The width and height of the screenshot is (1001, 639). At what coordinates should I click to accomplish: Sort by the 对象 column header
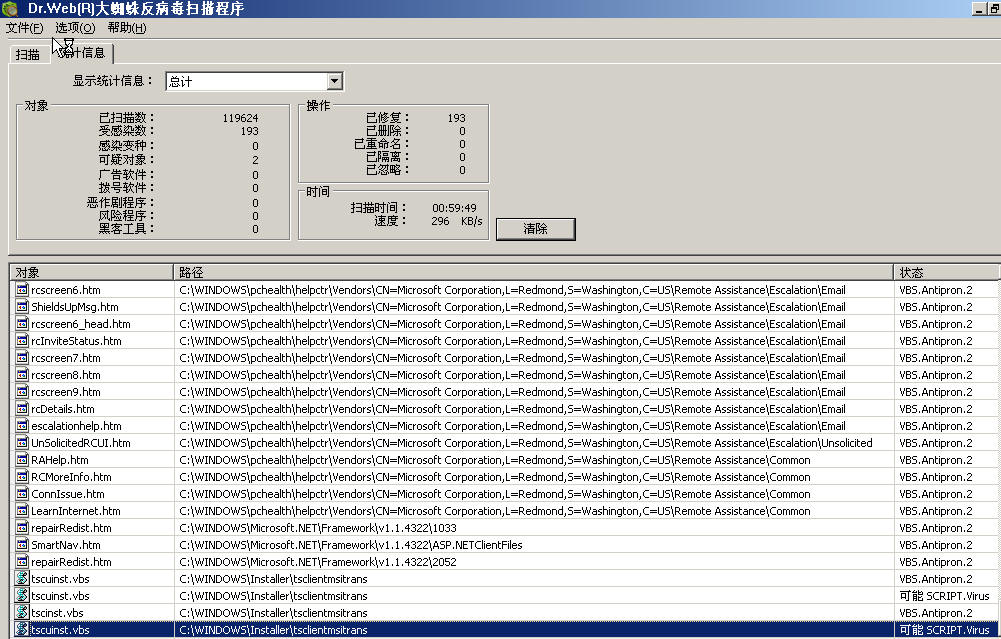point(91,273)
